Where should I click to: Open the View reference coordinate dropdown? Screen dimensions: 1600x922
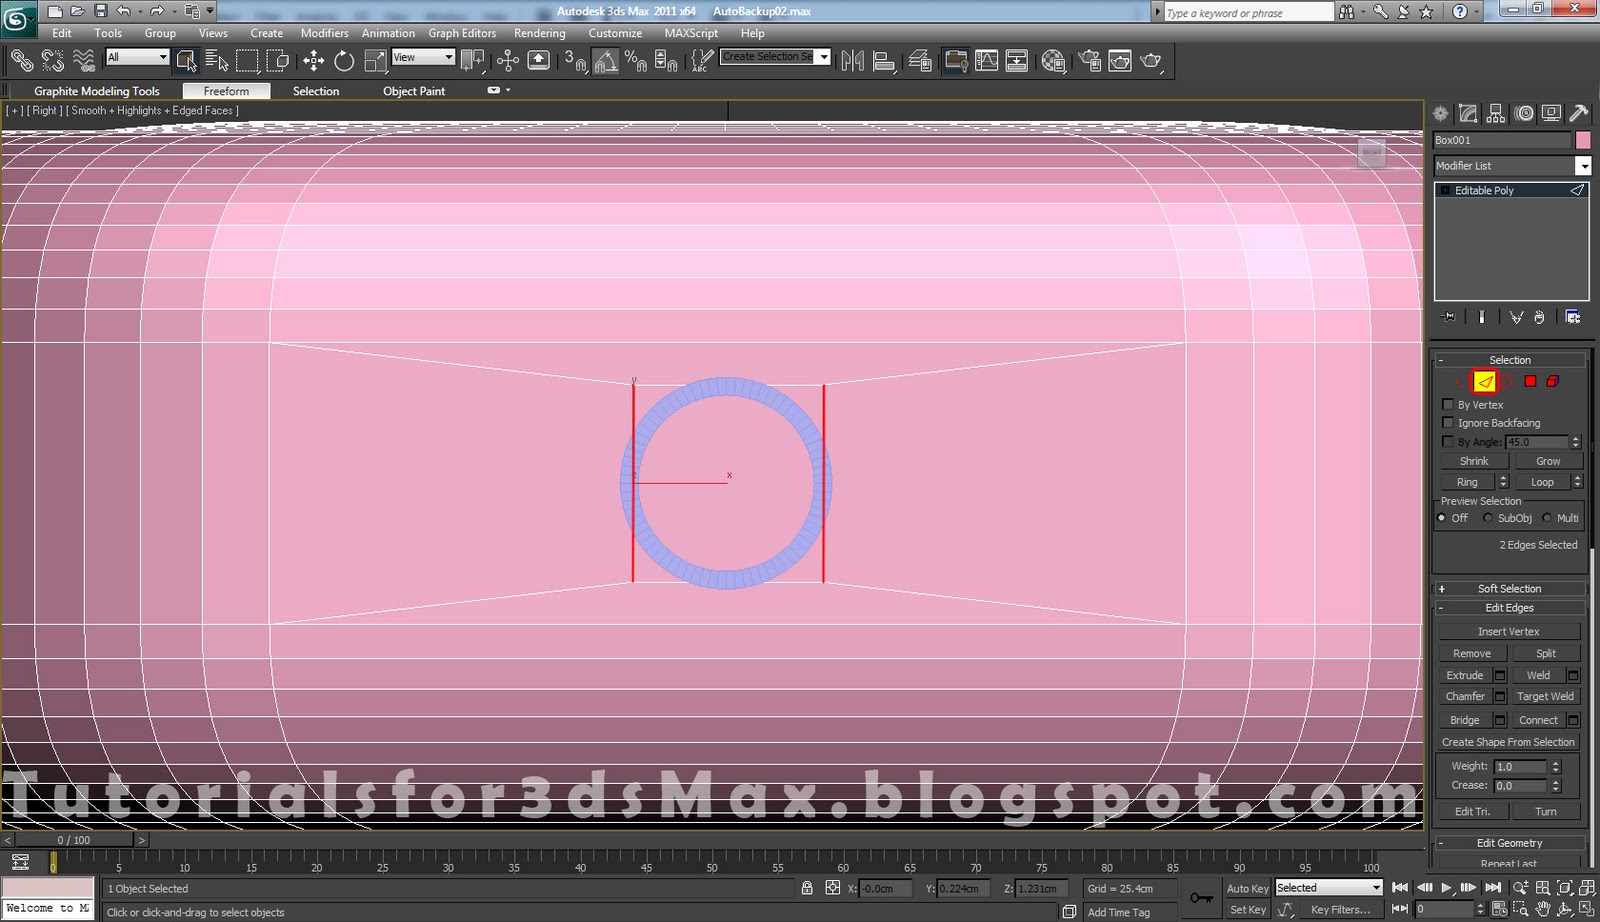coord(423,57)
